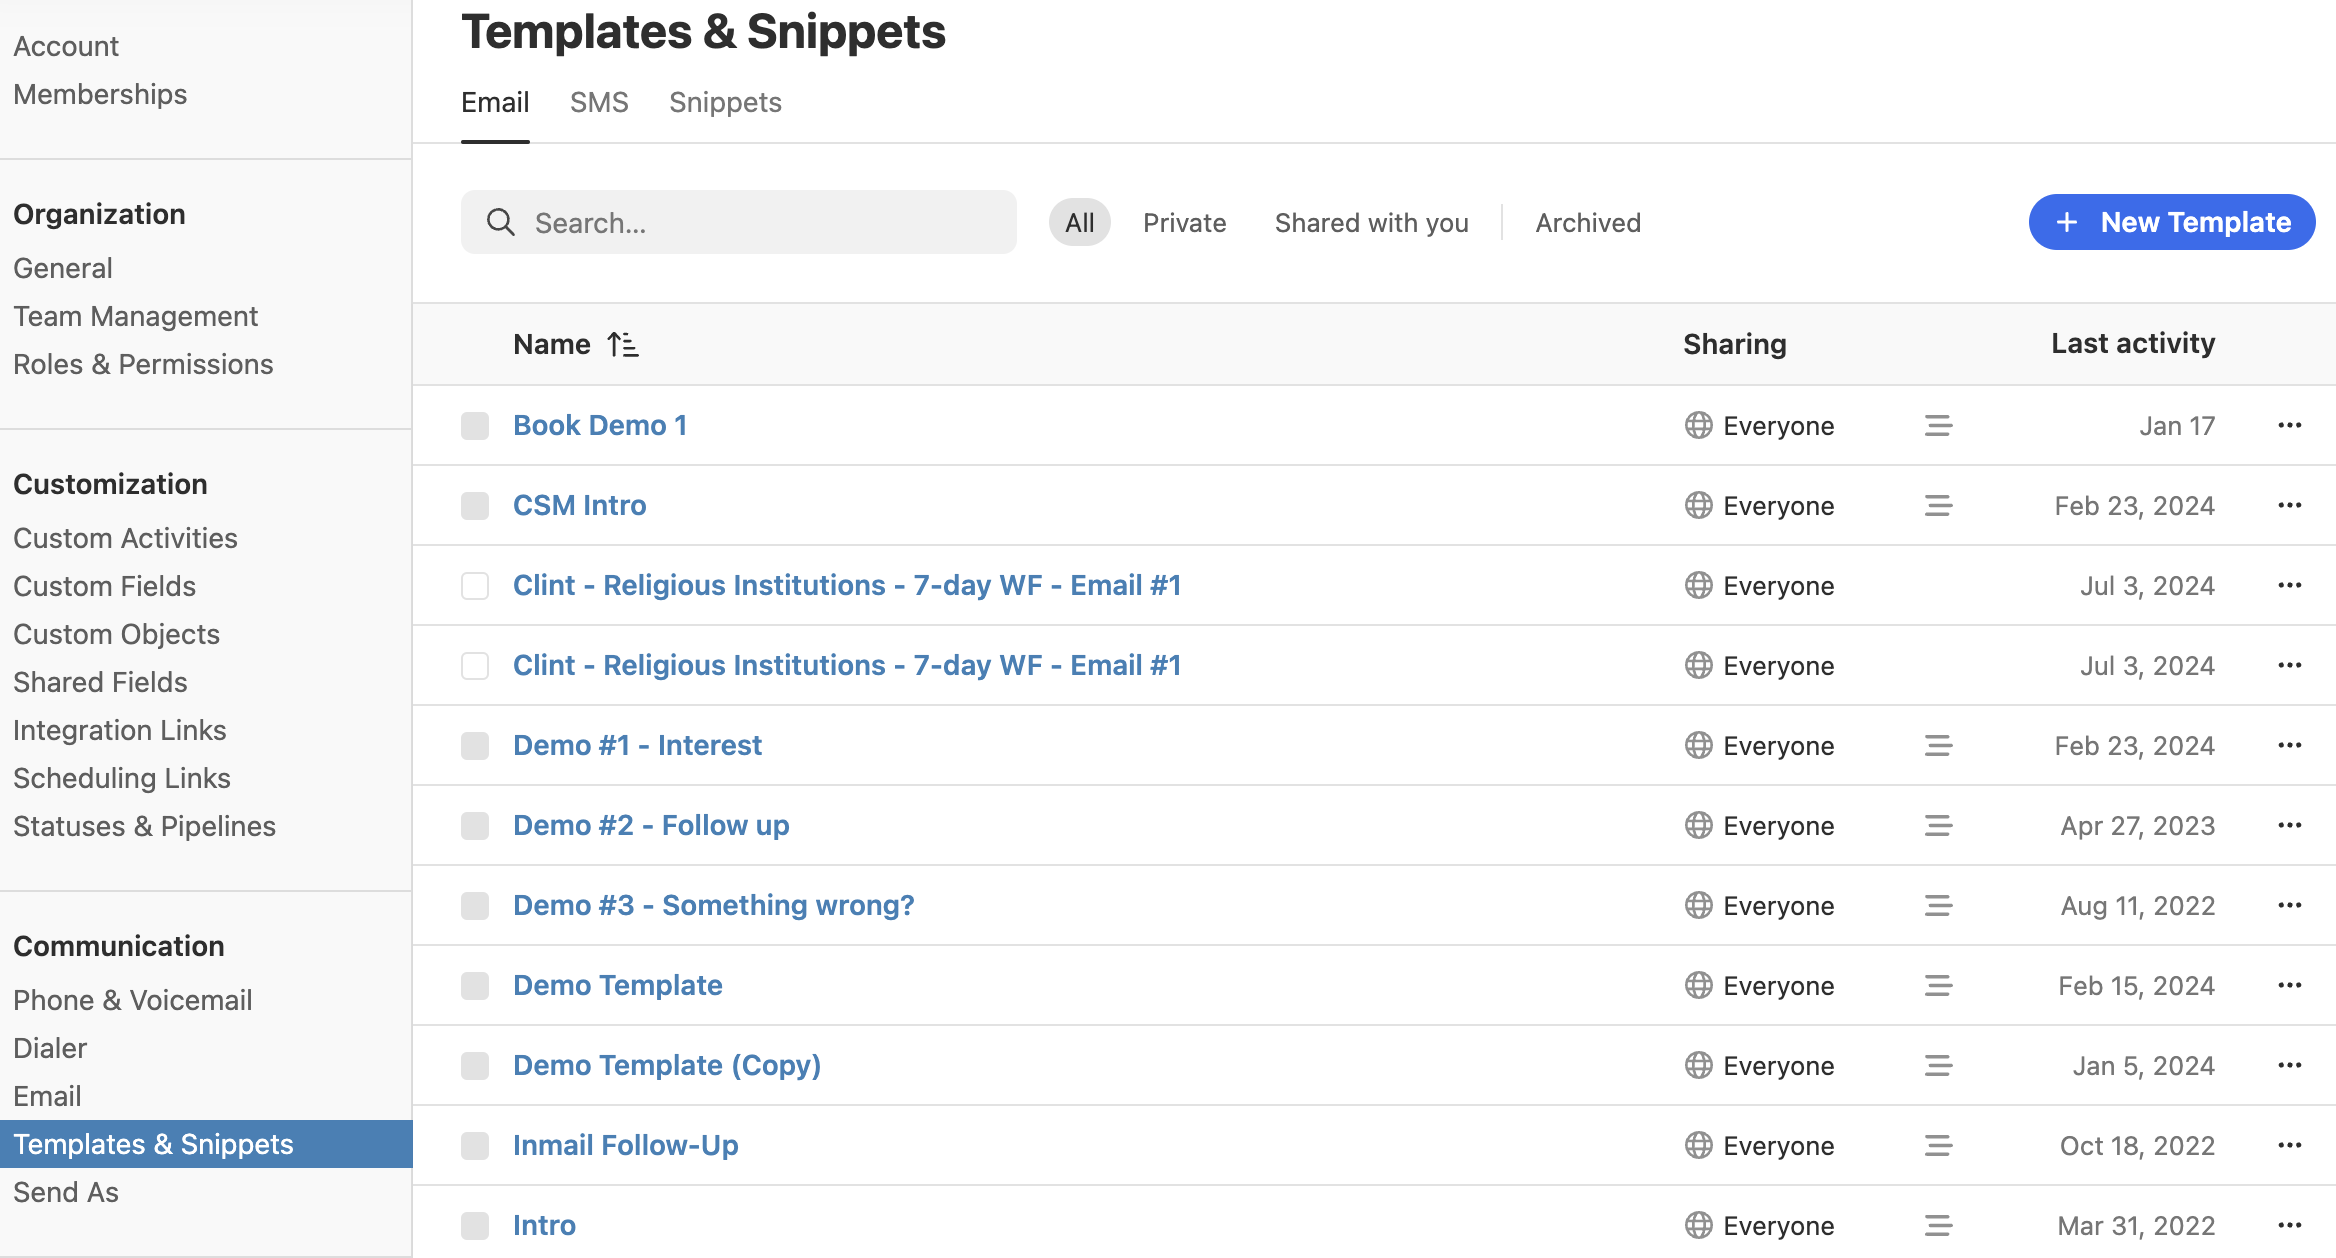Open Scheduling Links in sidebar
This screenshot has height=1258, width=2336.
click(x=121, y=778)
